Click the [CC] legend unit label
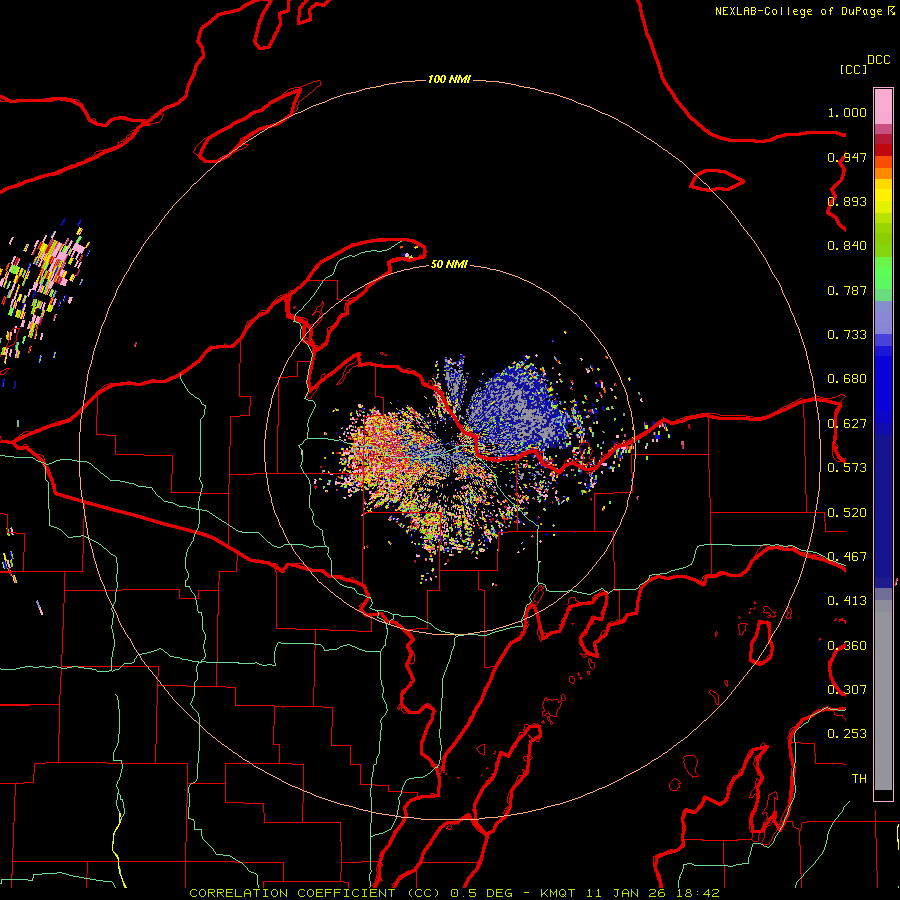This screenshot has height=900, width=900. [853, 69]
